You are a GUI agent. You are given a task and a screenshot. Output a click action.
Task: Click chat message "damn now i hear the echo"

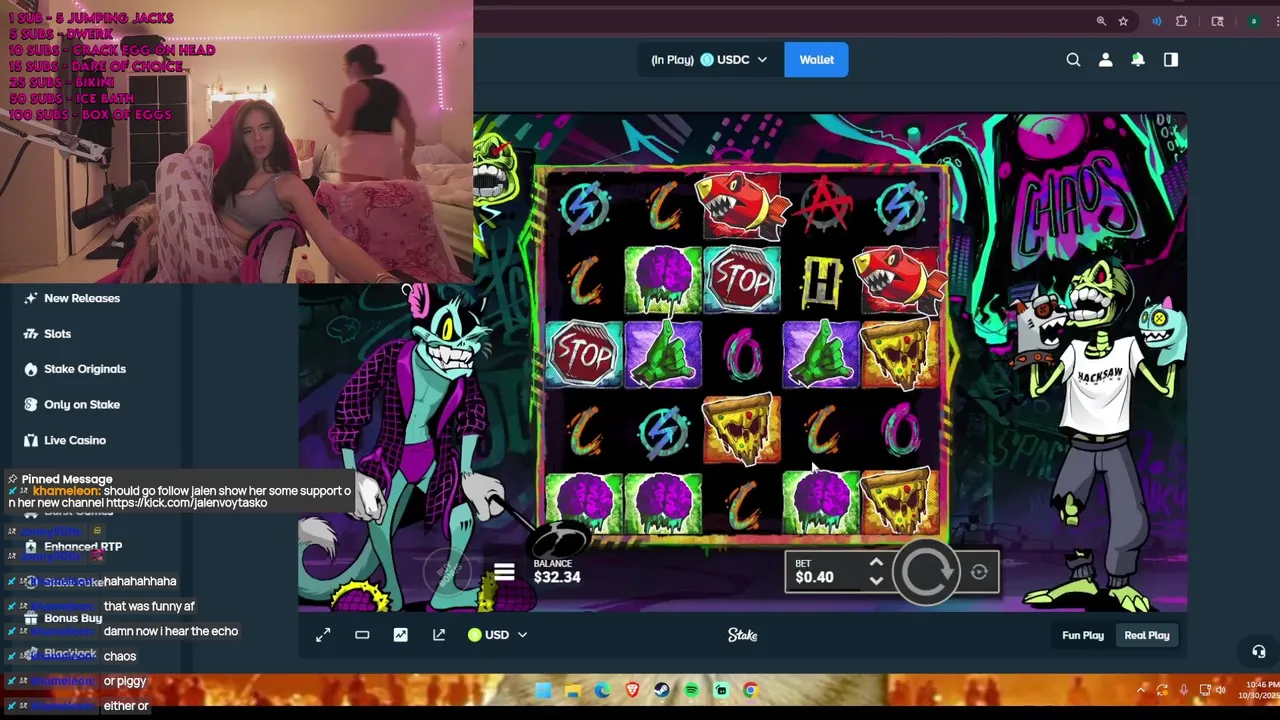pyautogui.click(x=171, y=631)
